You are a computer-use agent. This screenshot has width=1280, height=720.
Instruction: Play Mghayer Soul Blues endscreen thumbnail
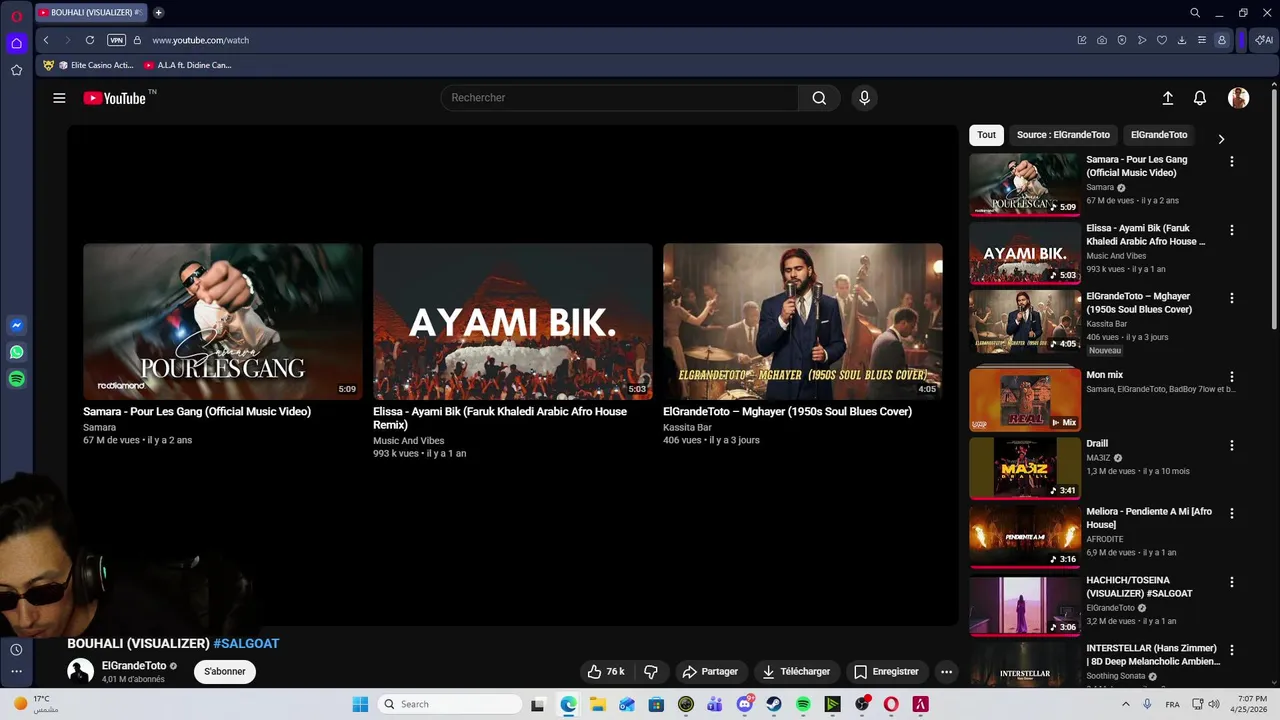click(x=803, y=322)
